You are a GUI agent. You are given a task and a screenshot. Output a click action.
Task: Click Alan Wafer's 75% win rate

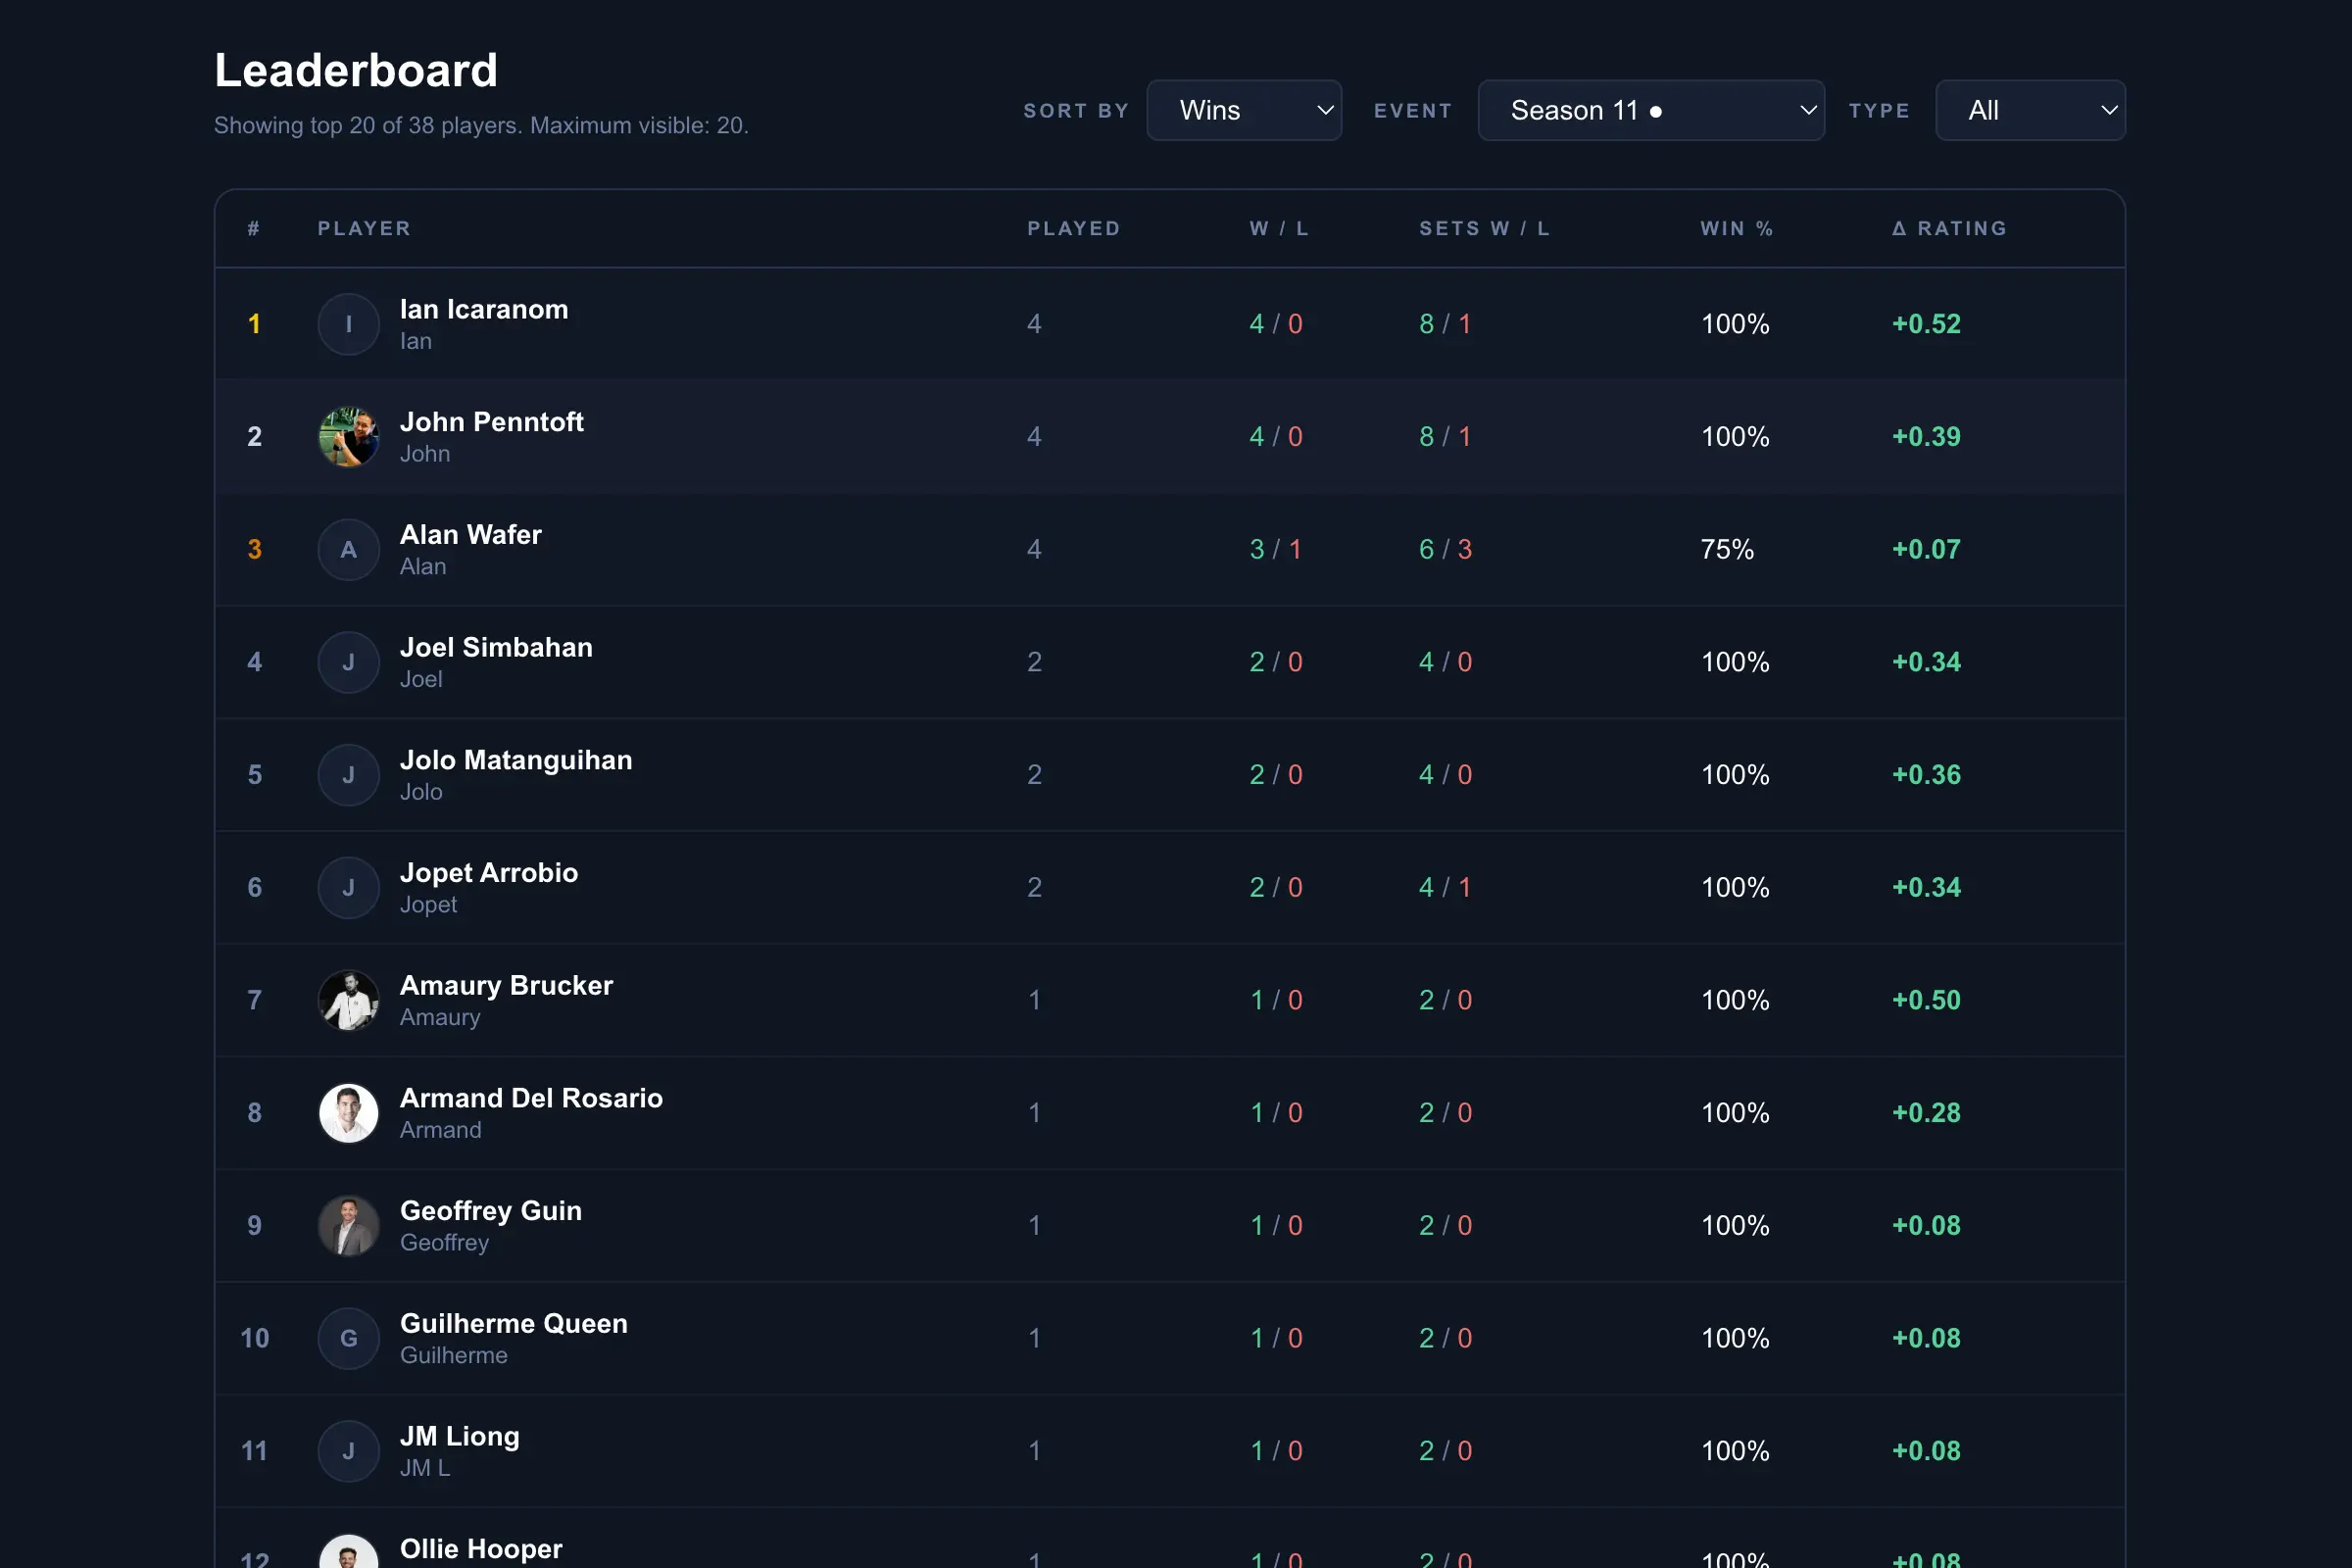pos(1727,549)
